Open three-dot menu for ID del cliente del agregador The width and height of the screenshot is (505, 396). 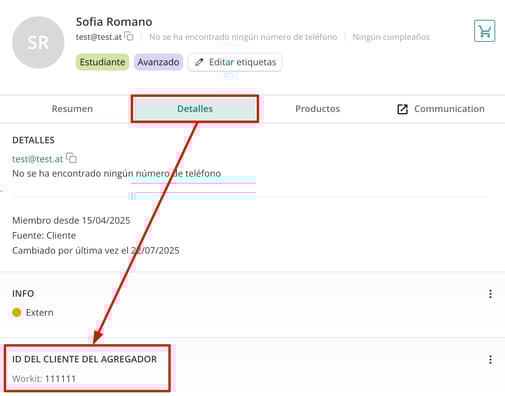[x=490, y=359]
